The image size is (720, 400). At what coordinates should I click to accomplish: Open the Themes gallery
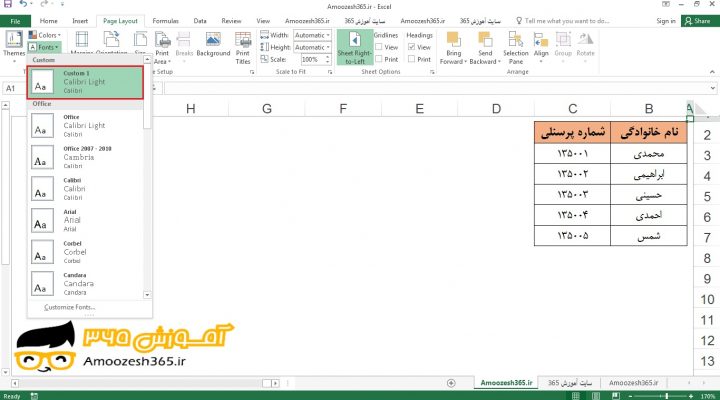pos(14,44)
